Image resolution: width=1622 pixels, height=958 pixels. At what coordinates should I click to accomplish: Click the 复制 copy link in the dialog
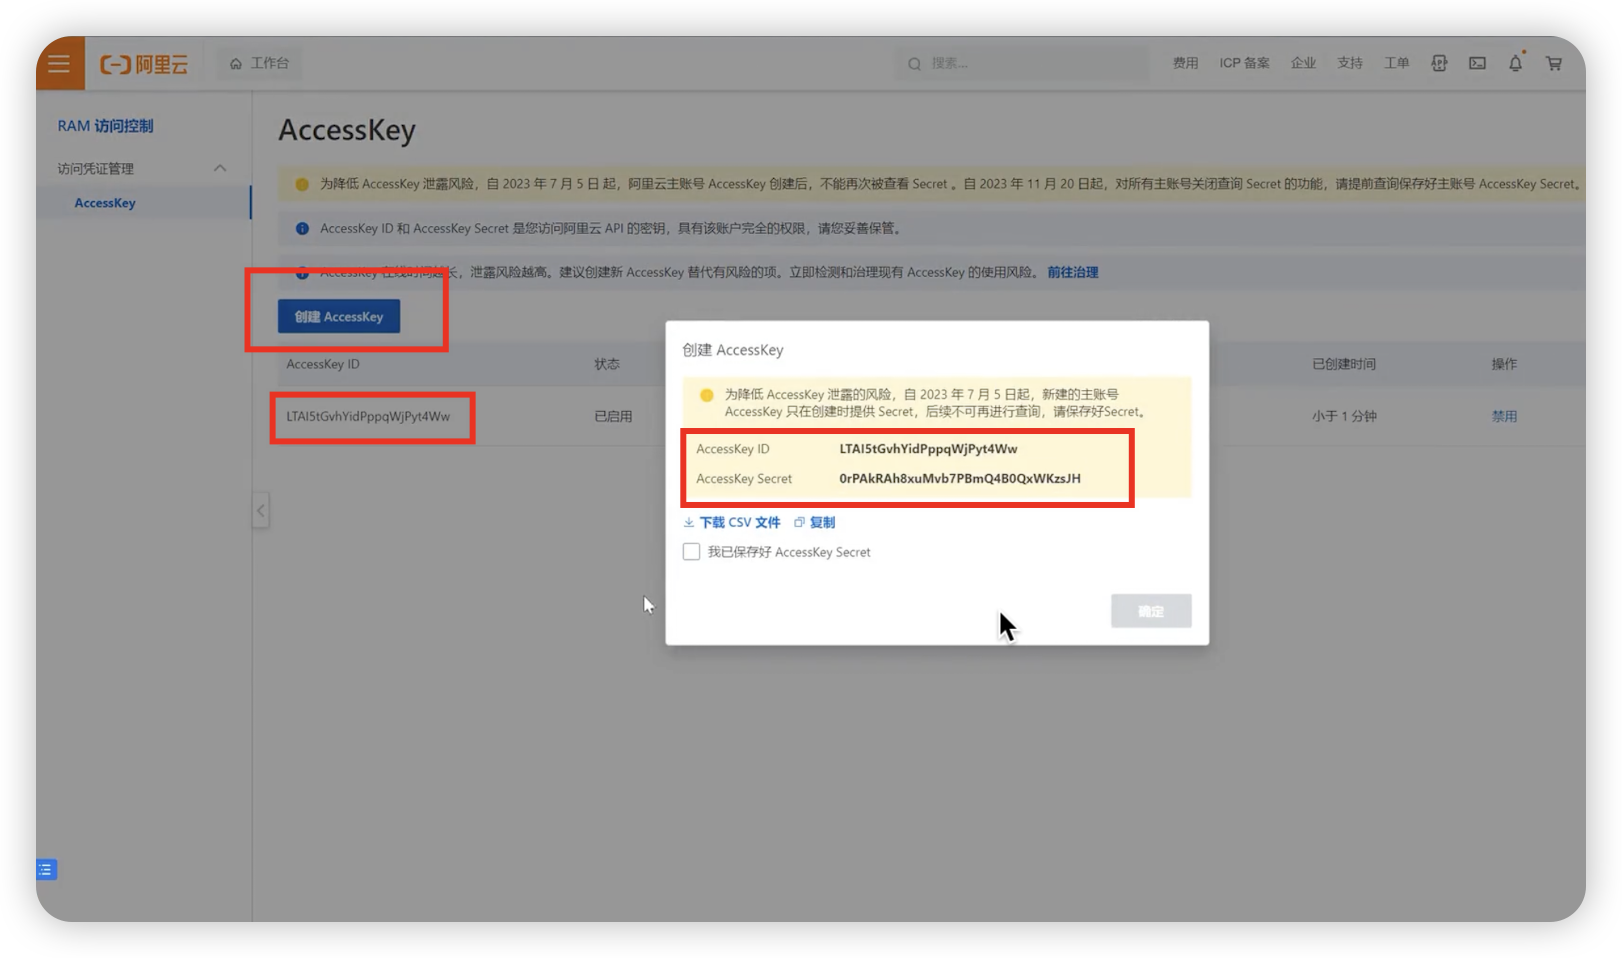tap(822, 522)
